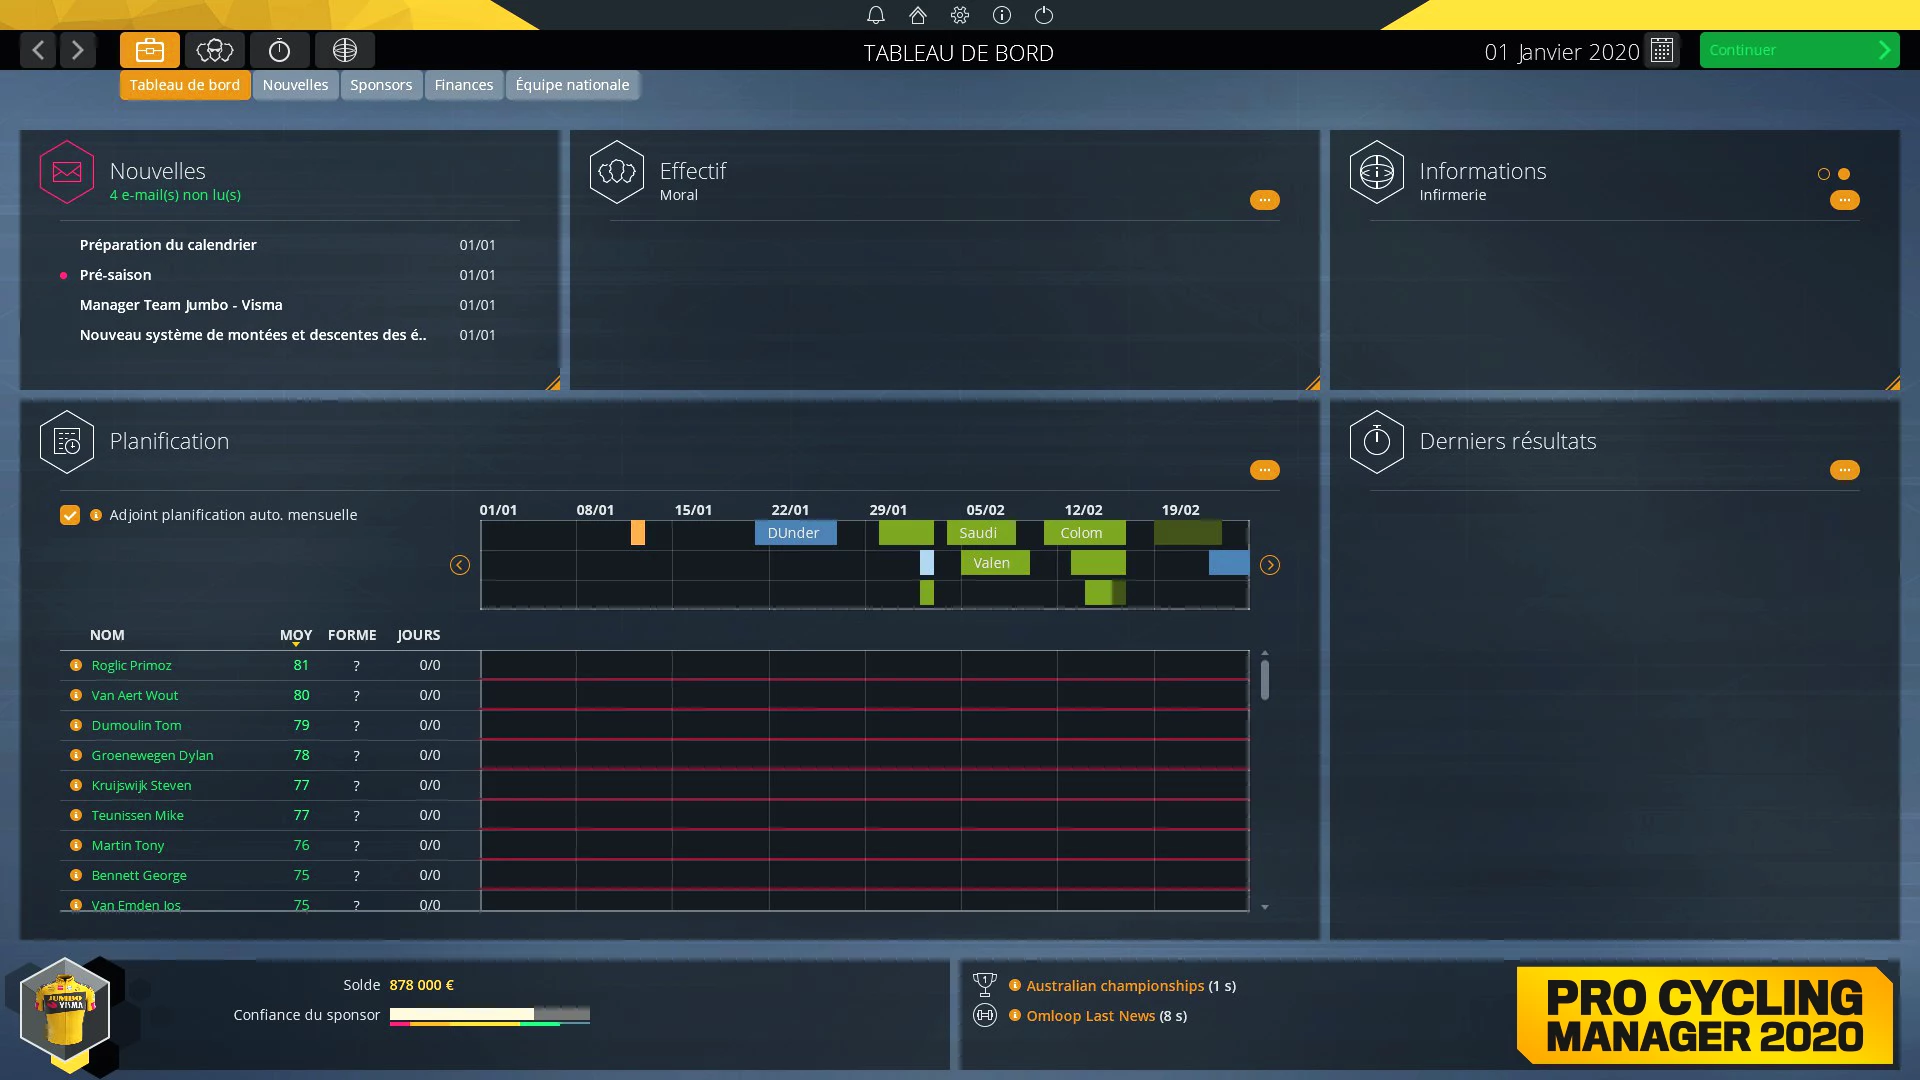
Task: Click the dumbbell icon beside Omloop Last News
Action: click(985, 1016)
